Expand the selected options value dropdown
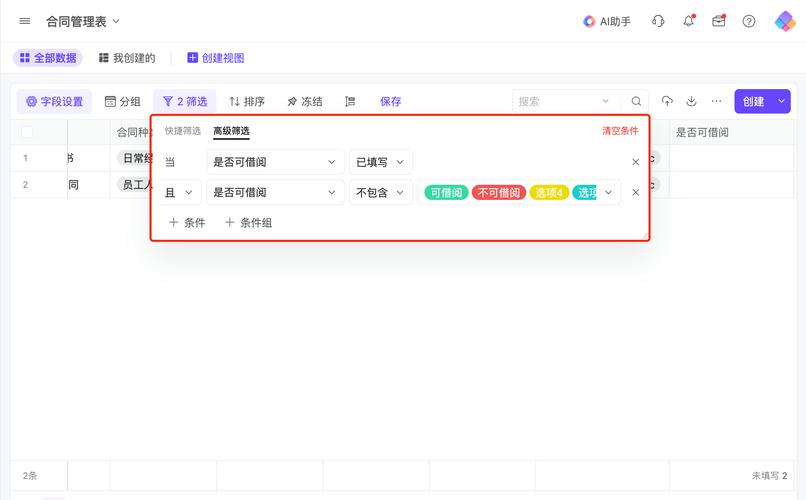The height and width of the screenshot is (500, 806). click(609, 192)
